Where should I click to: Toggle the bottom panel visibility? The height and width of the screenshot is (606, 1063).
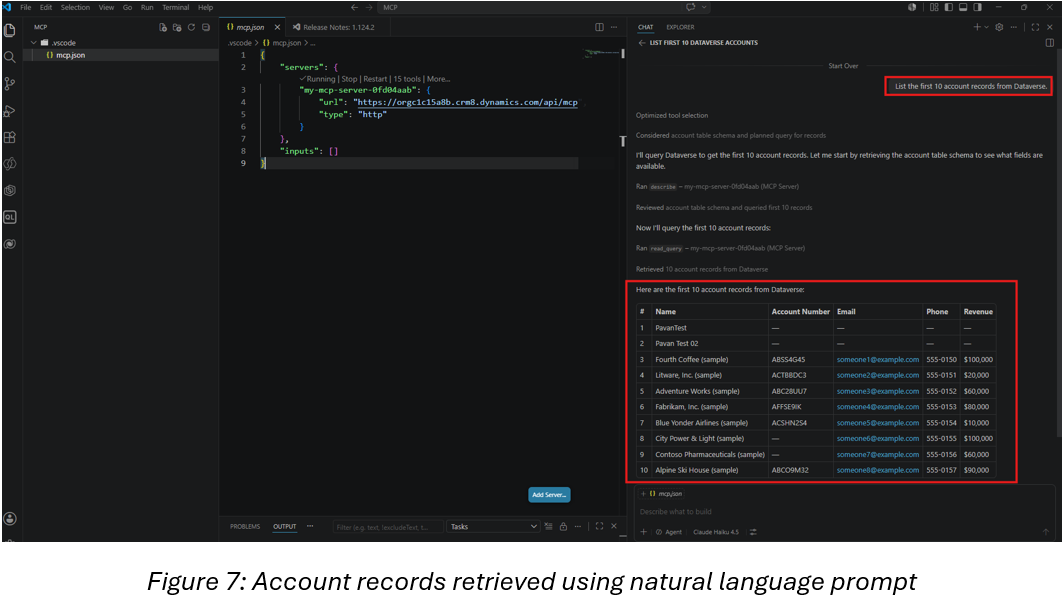click(x=963, y=7)
